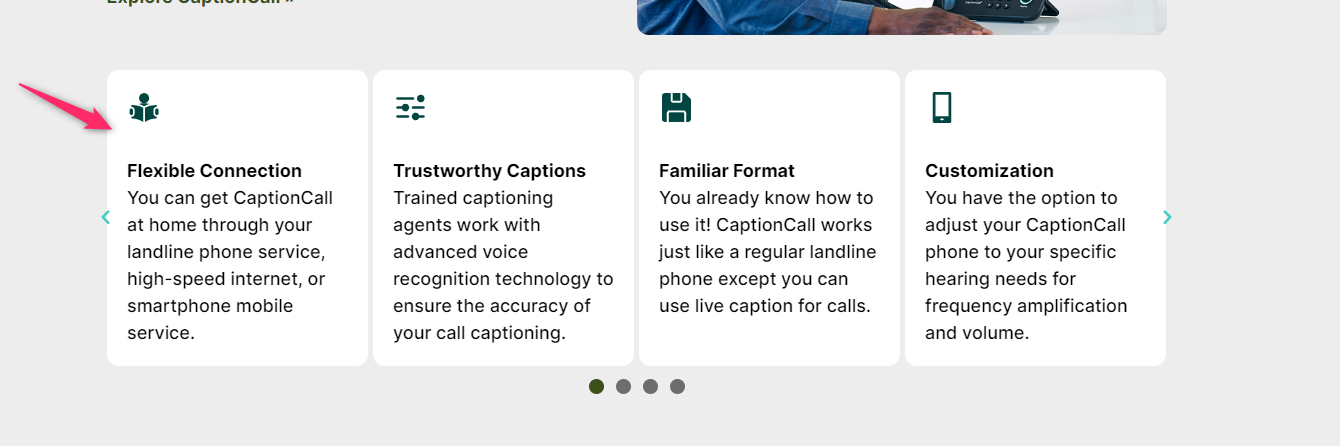1340x446 pixels.
Task: Click the Trustworthy Captions heading
Action: pyautogui.click(x=489, y=171)
